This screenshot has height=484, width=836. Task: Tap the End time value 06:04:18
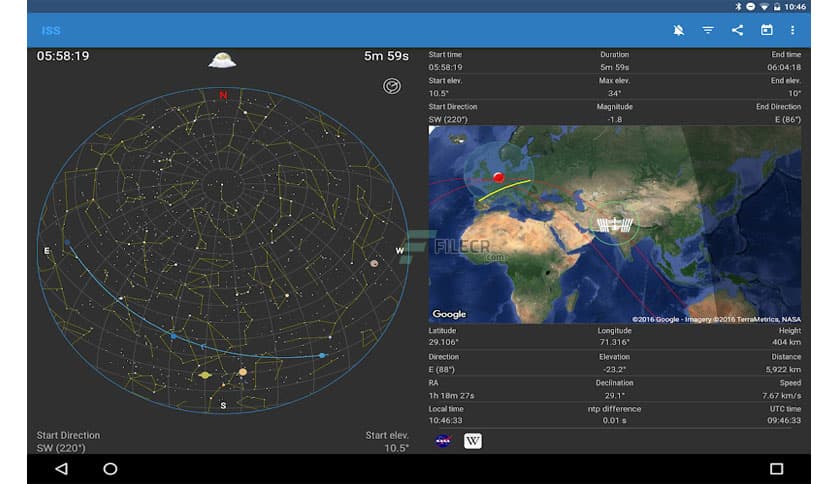784,67
